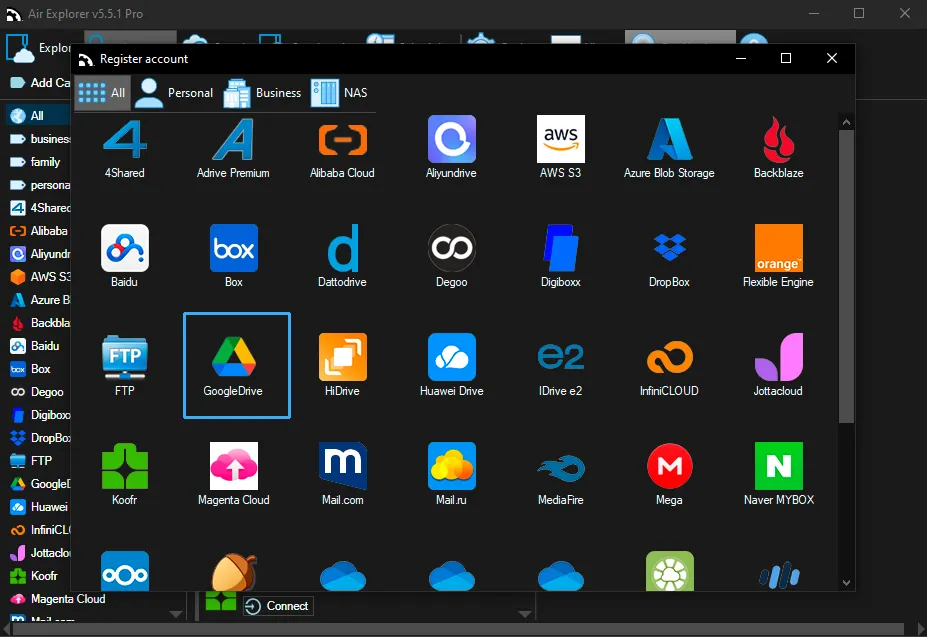
Task: Select Degoo in main window sidebar
Action: point(37,392)
